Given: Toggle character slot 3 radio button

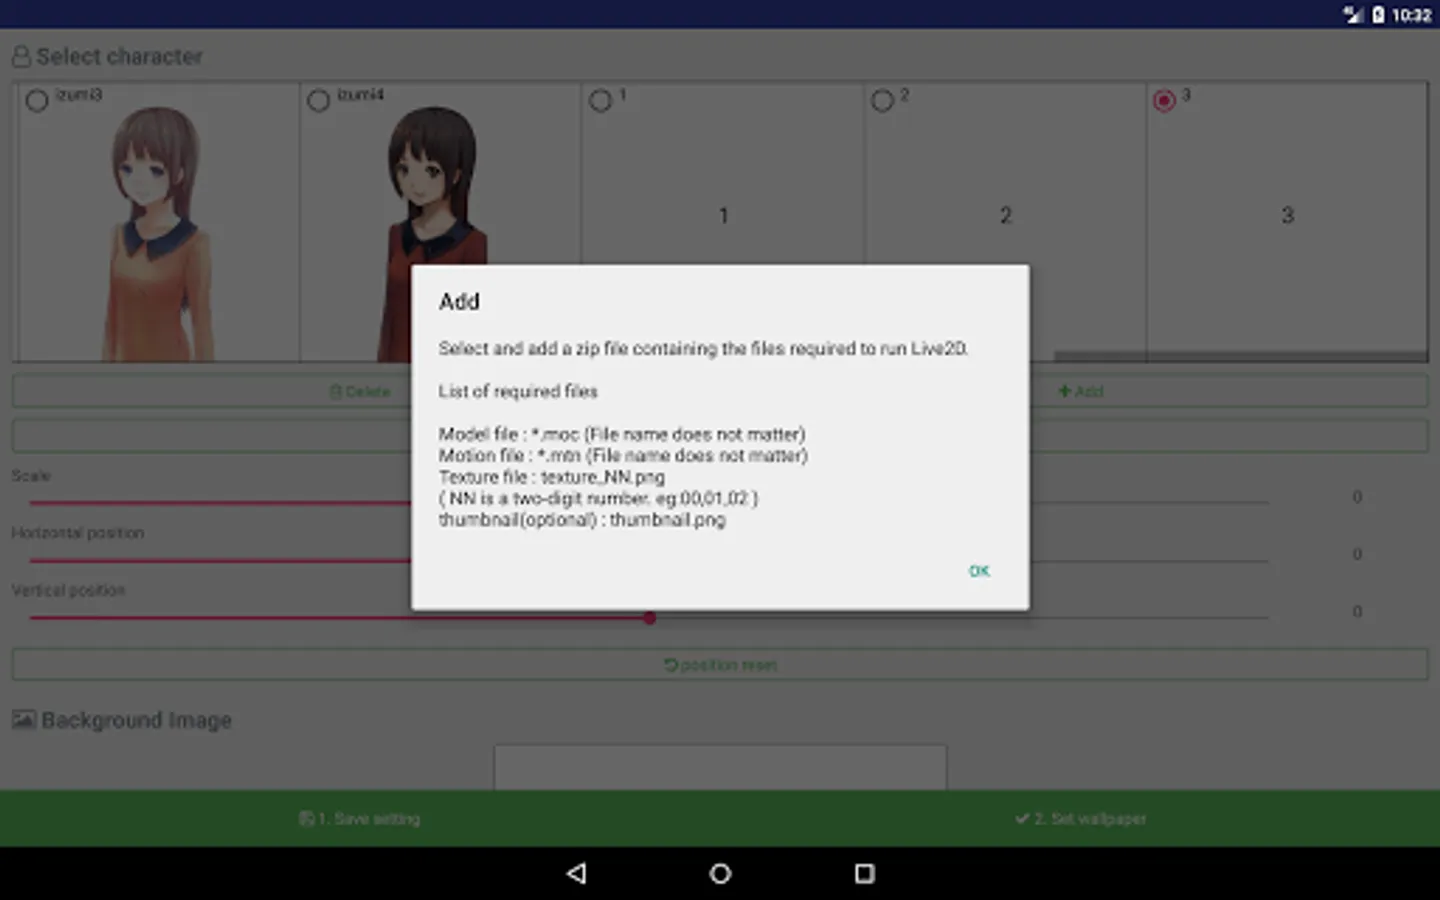Looking at the screenshot, I should 1164,100.
